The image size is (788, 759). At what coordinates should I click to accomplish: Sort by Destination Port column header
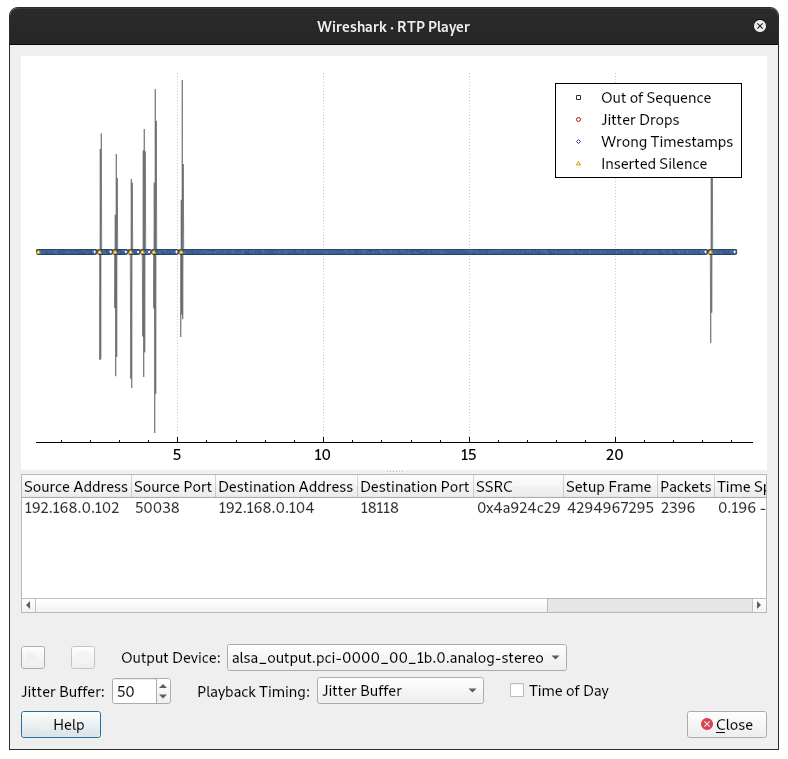coord(415,487)
